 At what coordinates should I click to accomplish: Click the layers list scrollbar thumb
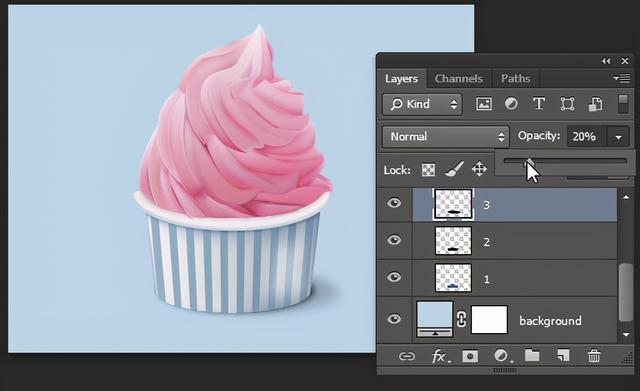pos(626,293)
